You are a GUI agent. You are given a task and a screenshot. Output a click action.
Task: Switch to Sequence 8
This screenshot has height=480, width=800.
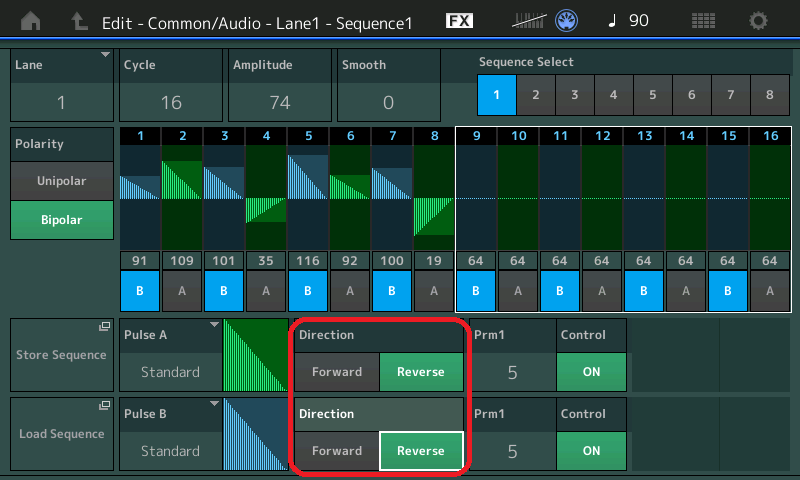coord(769,95)
